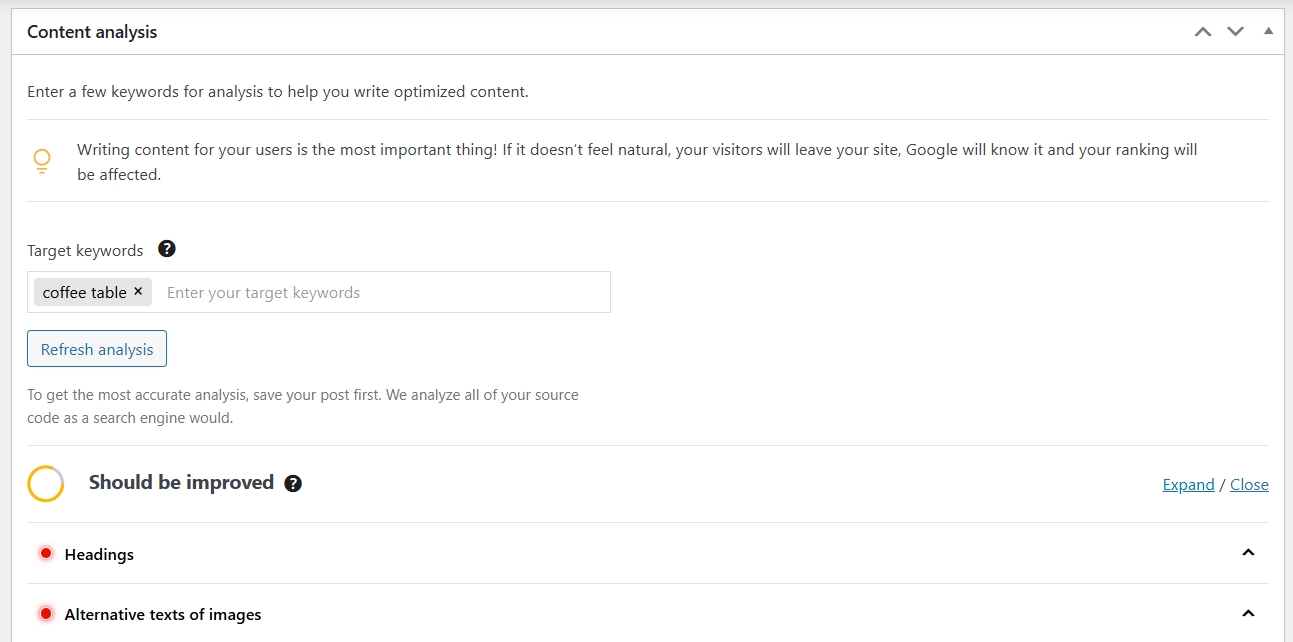Remove the coffee table keyword tag

point(138,291)
